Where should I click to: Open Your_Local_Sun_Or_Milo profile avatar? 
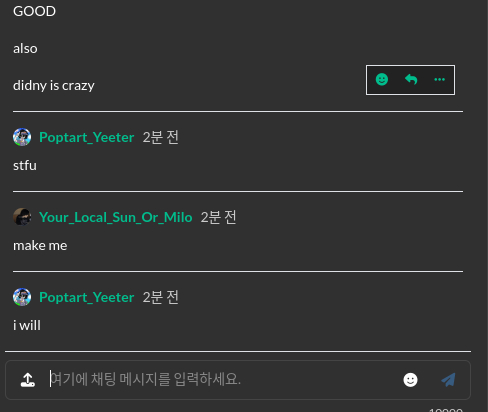pyautogui.click(x=22, y=217)
